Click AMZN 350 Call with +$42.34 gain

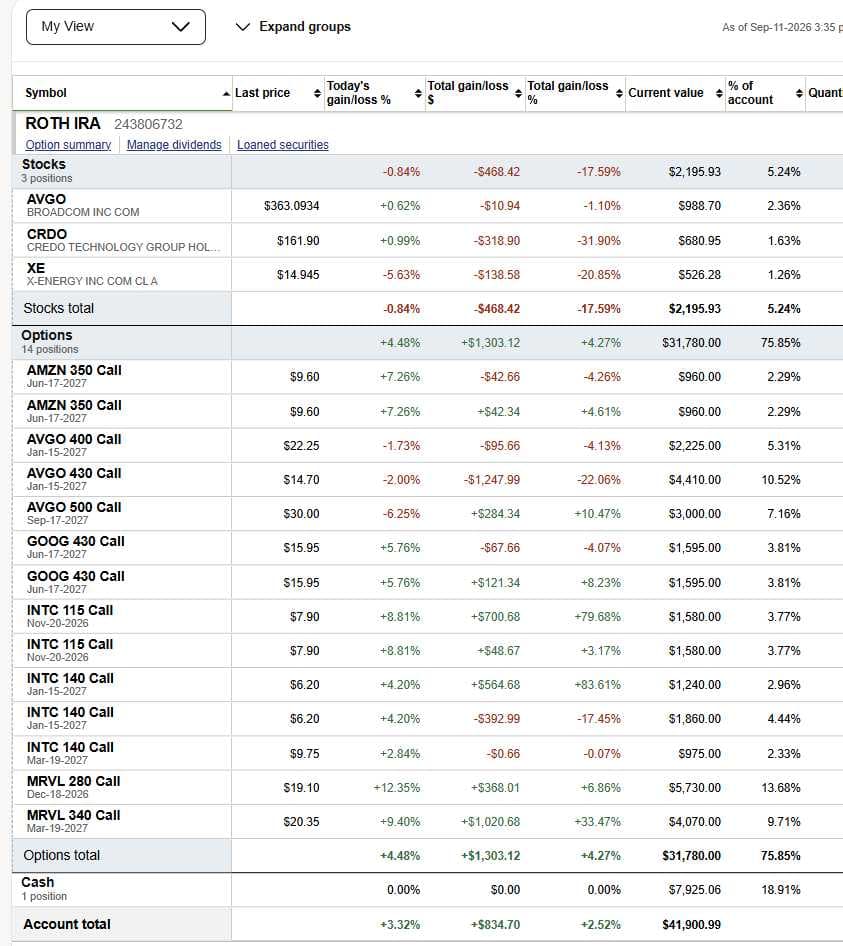point(74,405)
